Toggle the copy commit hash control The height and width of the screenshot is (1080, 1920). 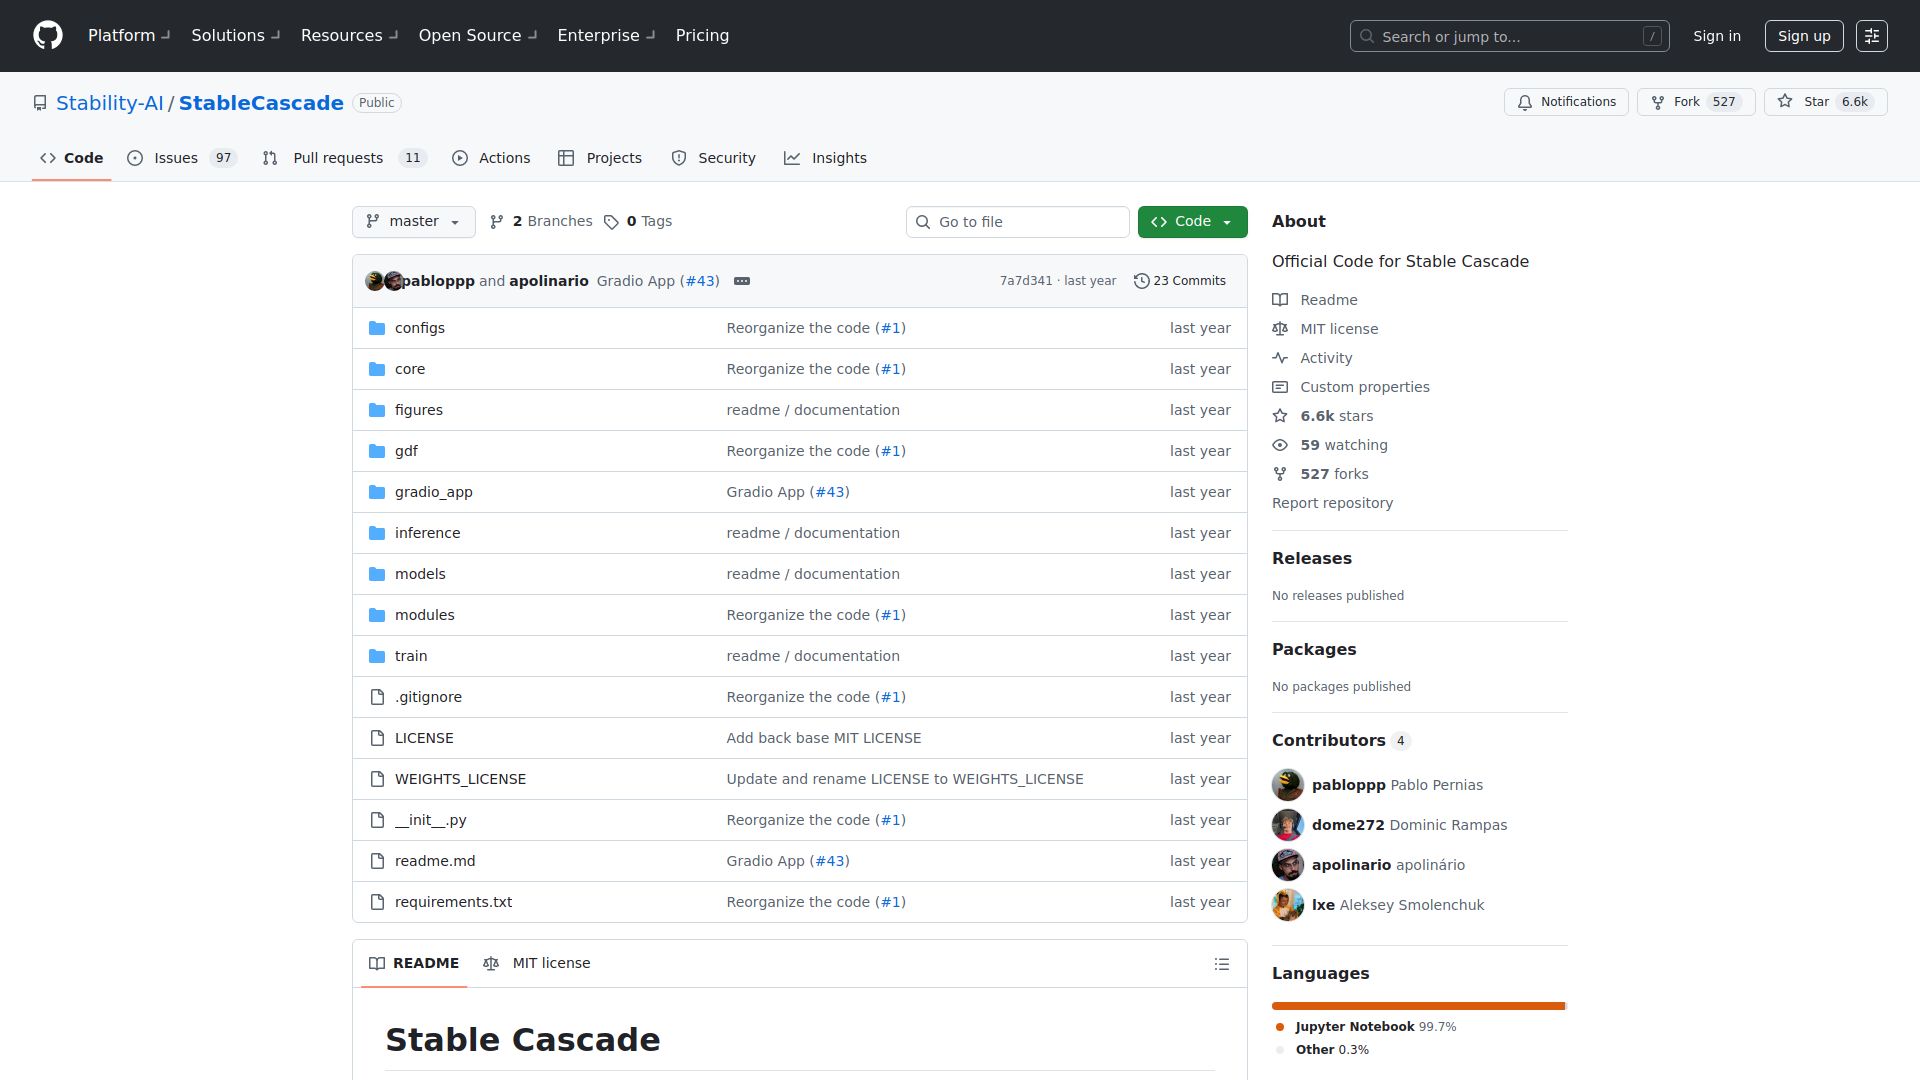click(741, 281)
